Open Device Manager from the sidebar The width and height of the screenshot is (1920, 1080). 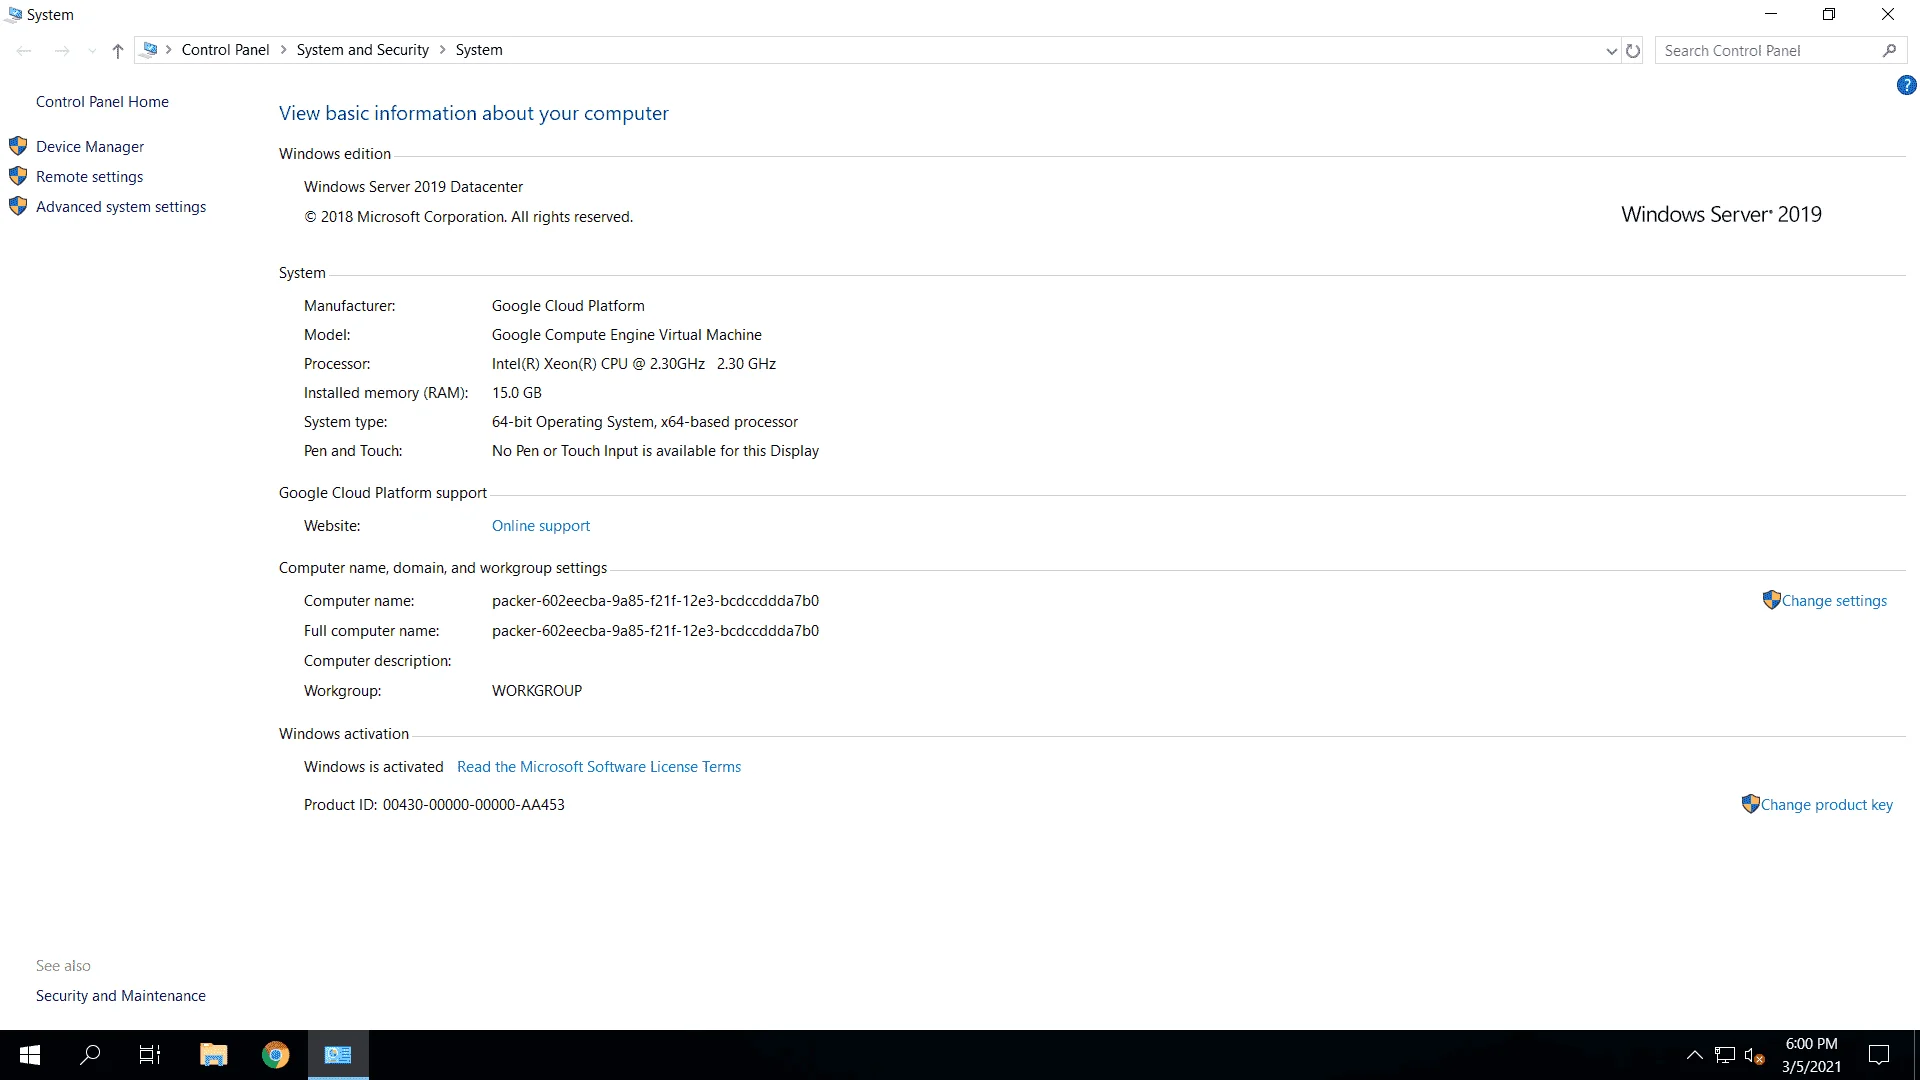click(90, 147)
